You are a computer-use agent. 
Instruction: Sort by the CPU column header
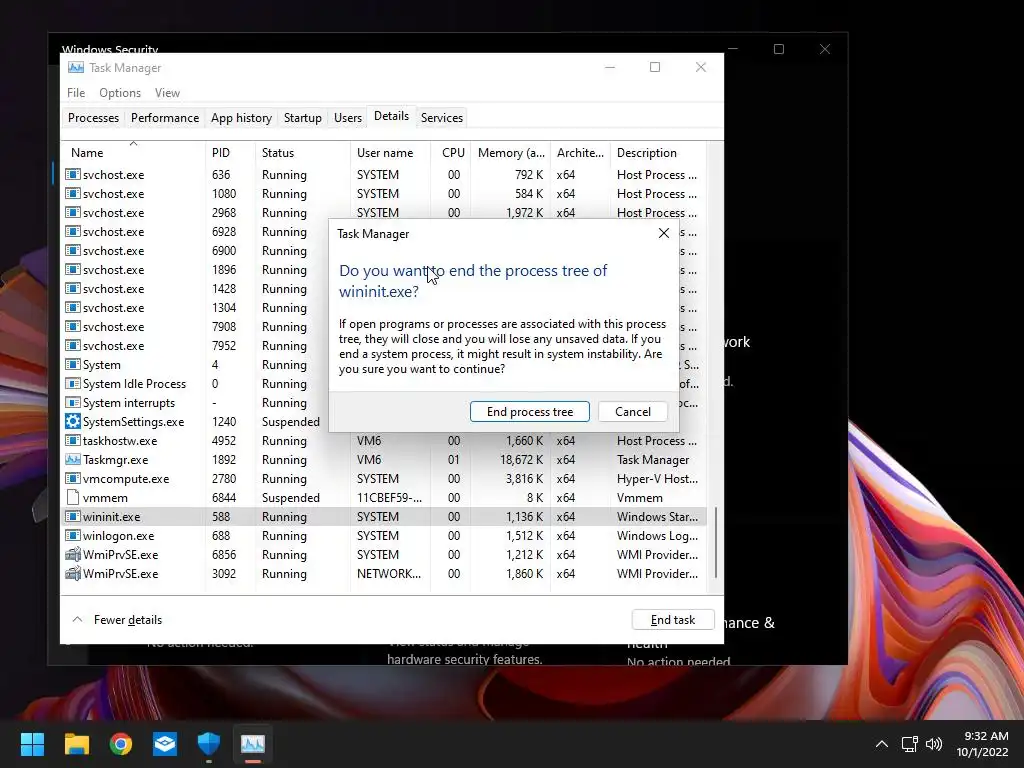pyautogui.click(x=451, y=153)
